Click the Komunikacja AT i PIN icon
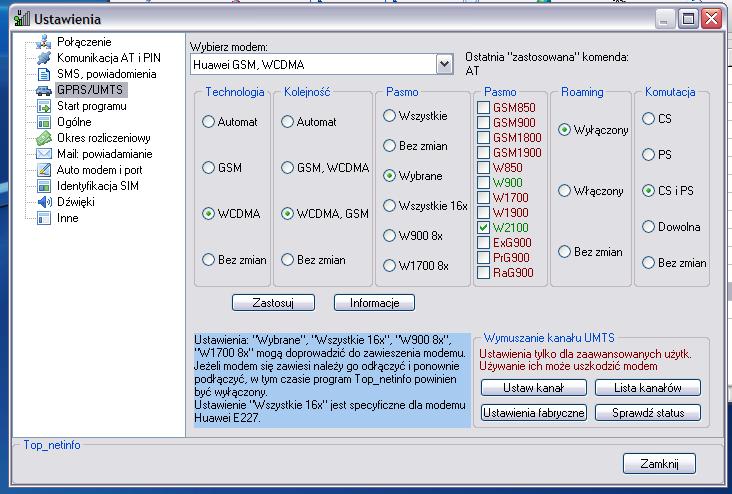732x494 pixels. (43, 58)
